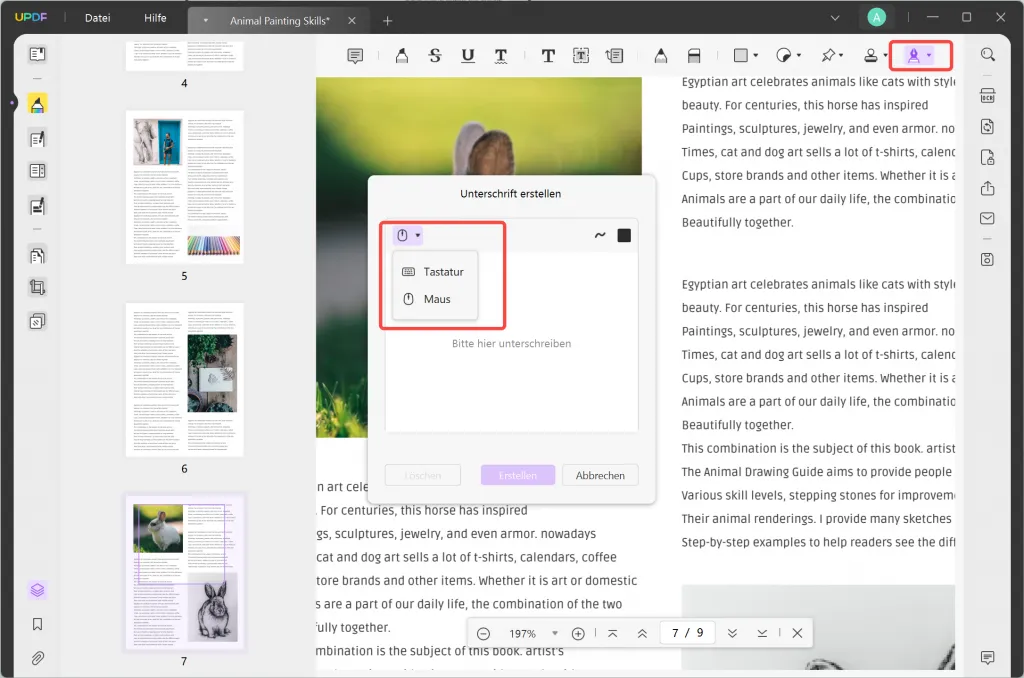Click the Löschen button
The image size is (1024, 678).
pyautogui.click(x=423, y=476)
